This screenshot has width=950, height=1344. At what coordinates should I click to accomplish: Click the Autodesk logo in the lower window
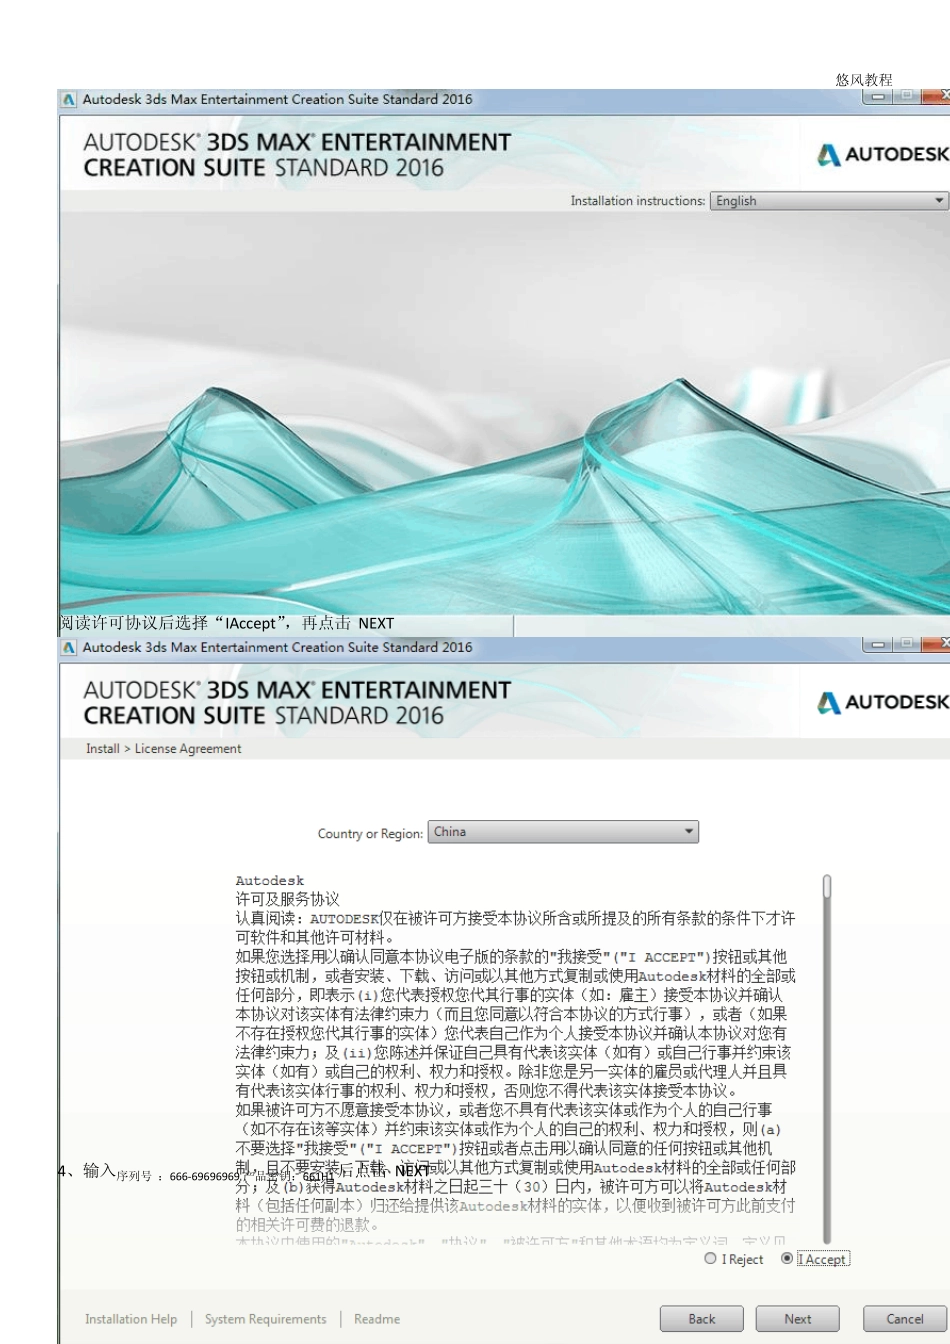click(x=883, y=702)
